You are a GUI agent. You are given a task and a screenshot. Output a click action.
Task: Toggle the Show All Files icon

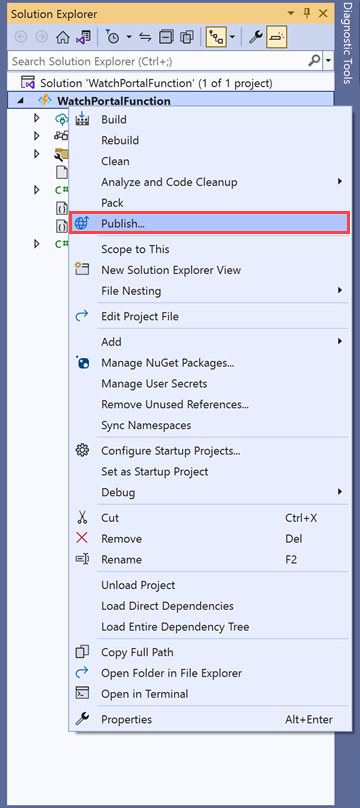coord(186,37)
